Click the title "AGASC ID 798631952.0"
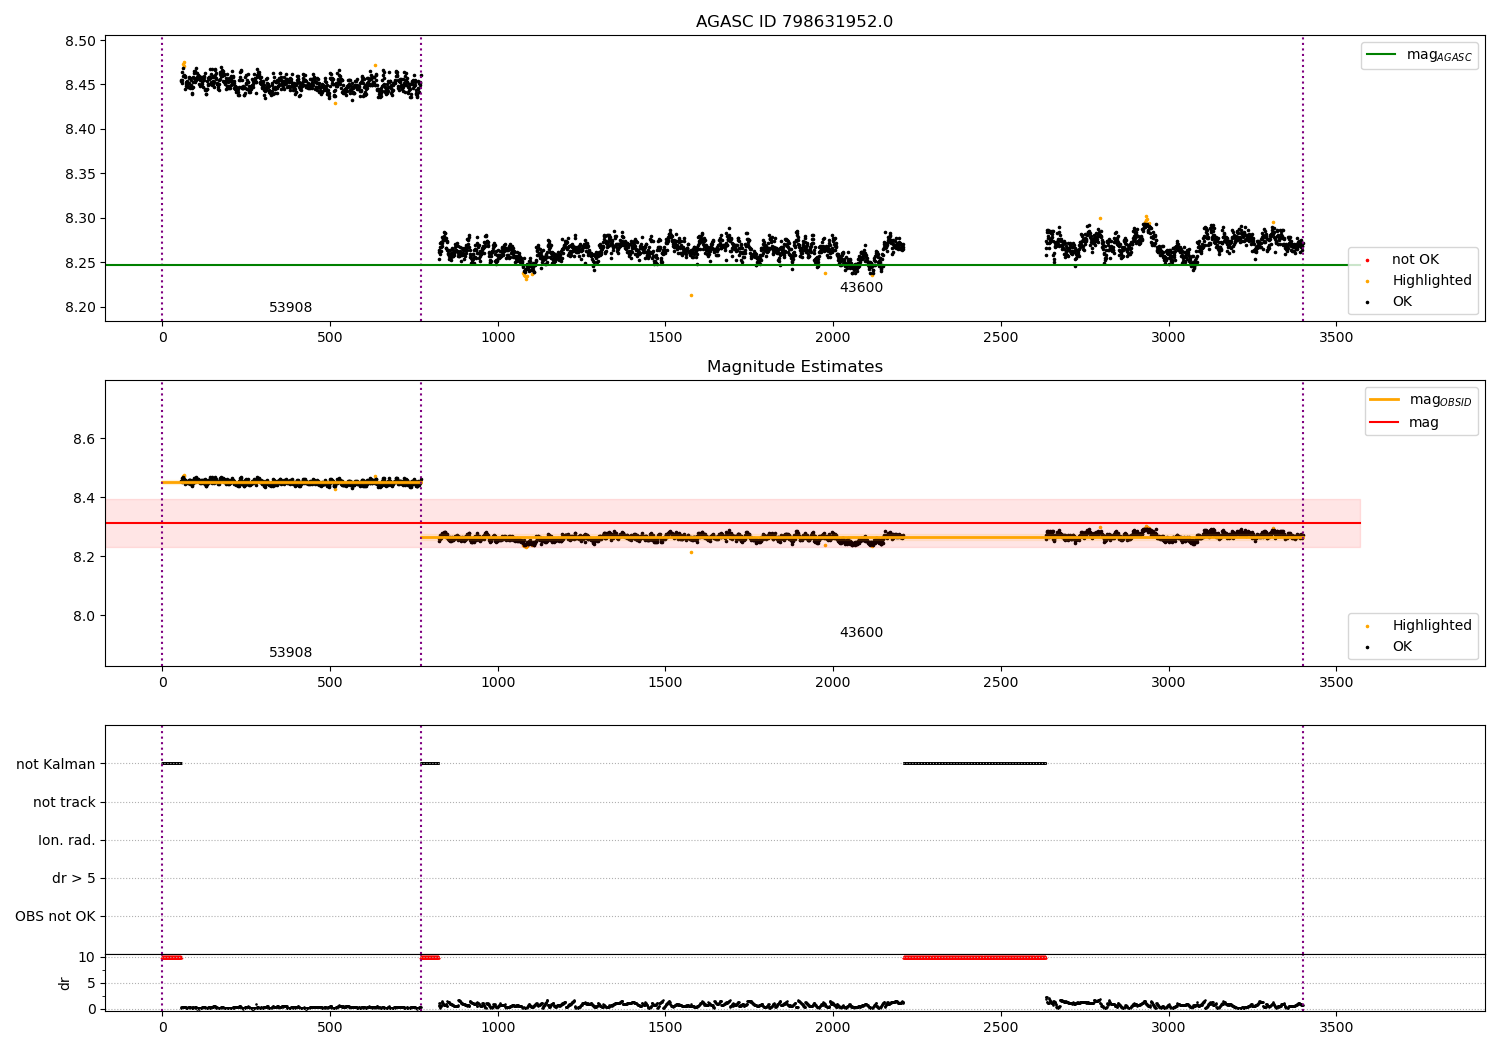Viewport: 1500px width, 1050px height. point(794,22)
